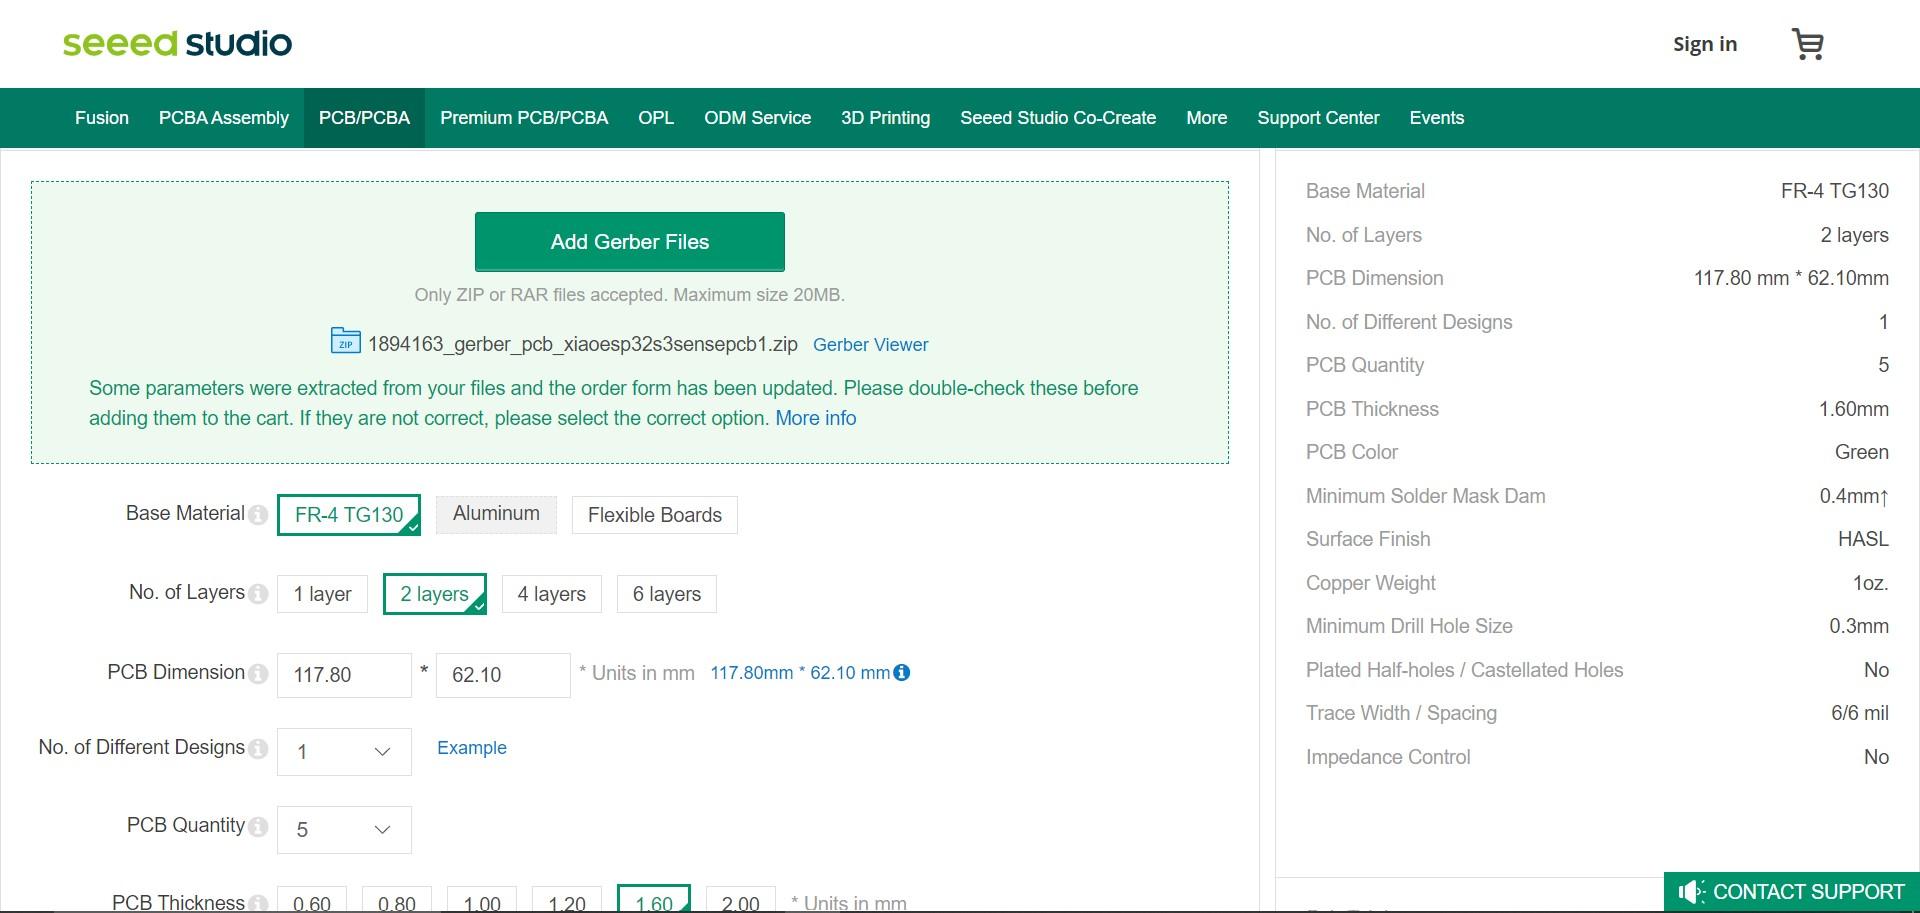
Task: Click the Surface Finish HASL value
Action: 1863,539
